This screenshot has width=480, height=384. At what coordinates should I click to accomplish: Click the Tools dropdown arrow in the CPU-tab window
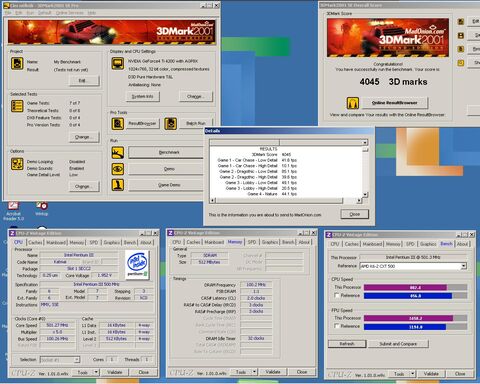point(96,372)
